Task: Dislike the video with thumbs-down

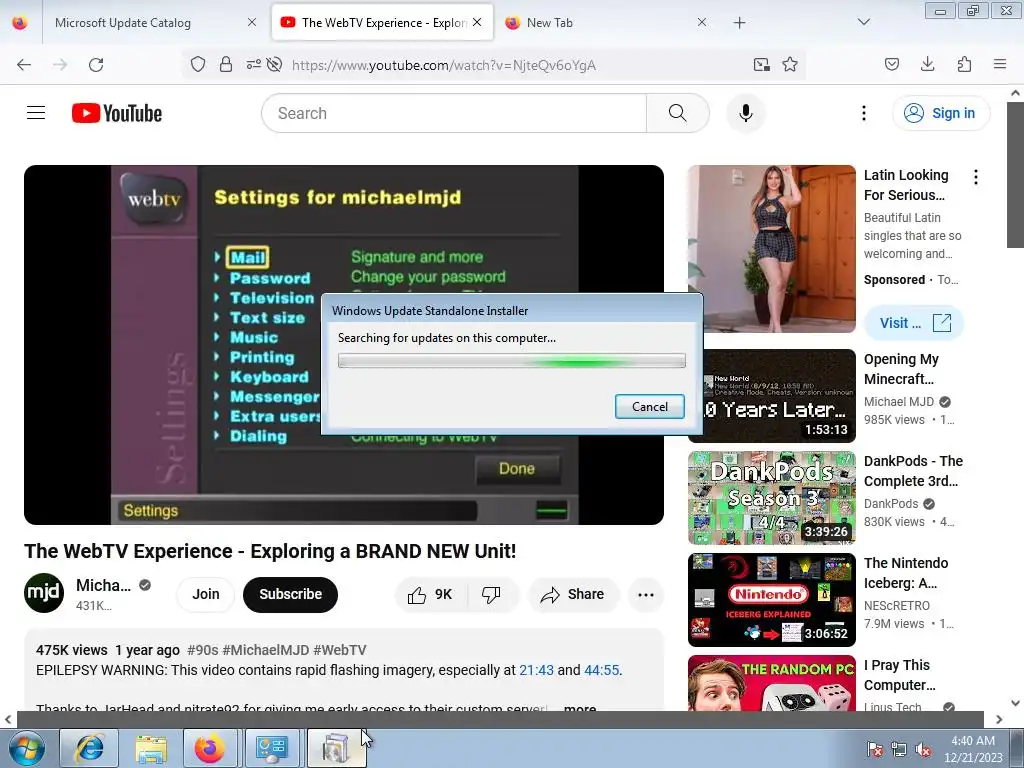Action: coord(491,594)
